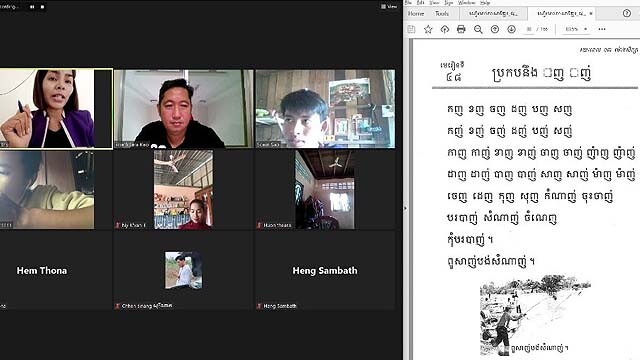The height and width of the screenshot is (360, 640).
Task: Pause the Zoom recording
Action: tap(32, 7)
